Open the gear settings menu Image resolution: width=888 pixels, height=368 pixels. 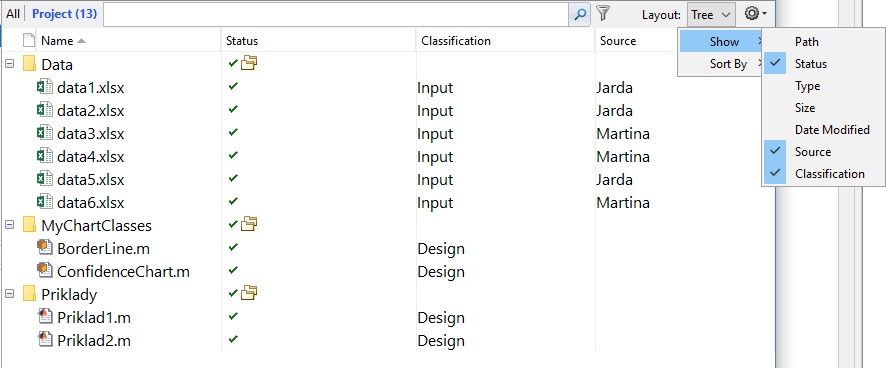756,13
